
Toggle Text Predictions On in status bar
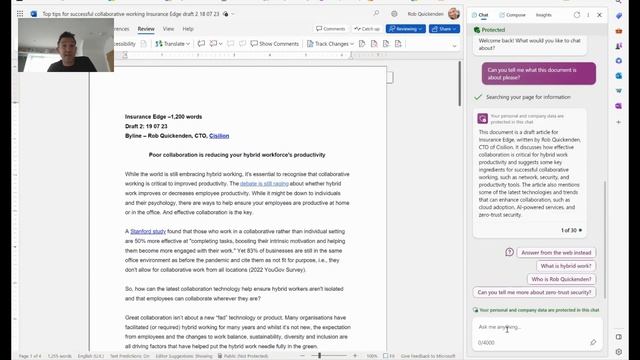pos(130,356)
